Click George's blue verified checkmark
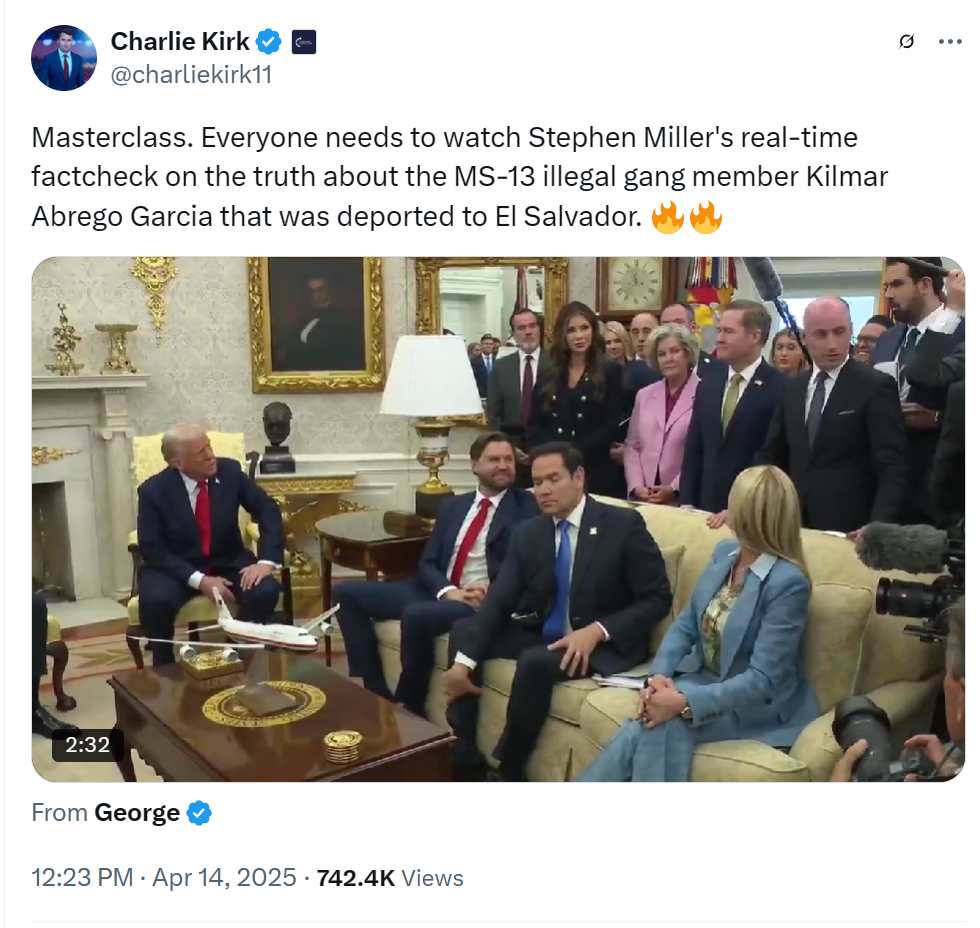980x928 pixels. [199, 813]
